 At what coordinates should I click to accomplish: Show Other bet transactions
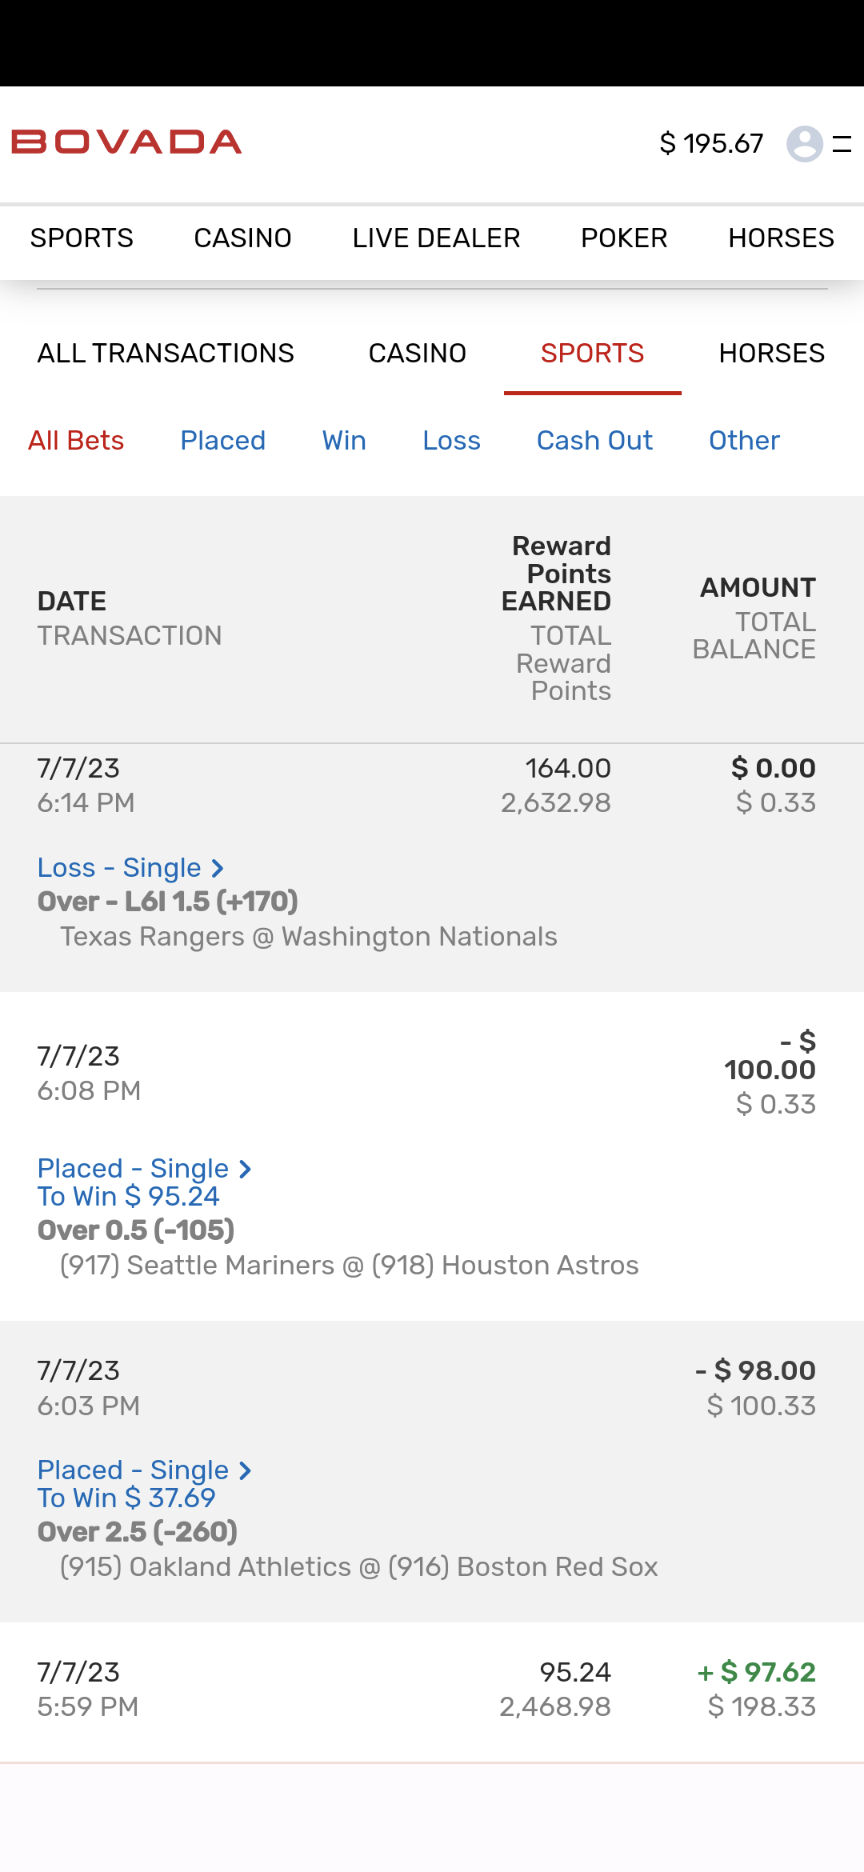[744, 441]
